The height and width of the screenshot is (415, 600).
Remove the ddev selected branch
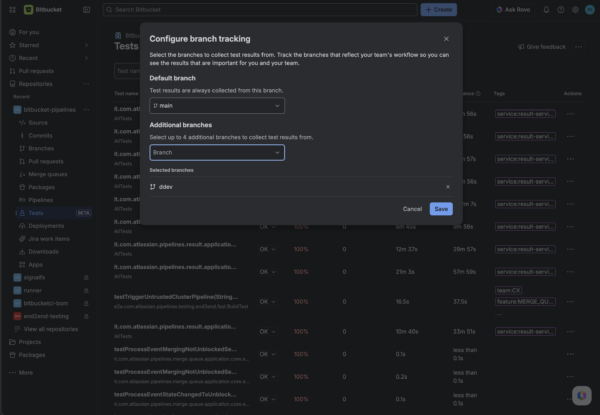pyautogui.click(x=448, y=187)
